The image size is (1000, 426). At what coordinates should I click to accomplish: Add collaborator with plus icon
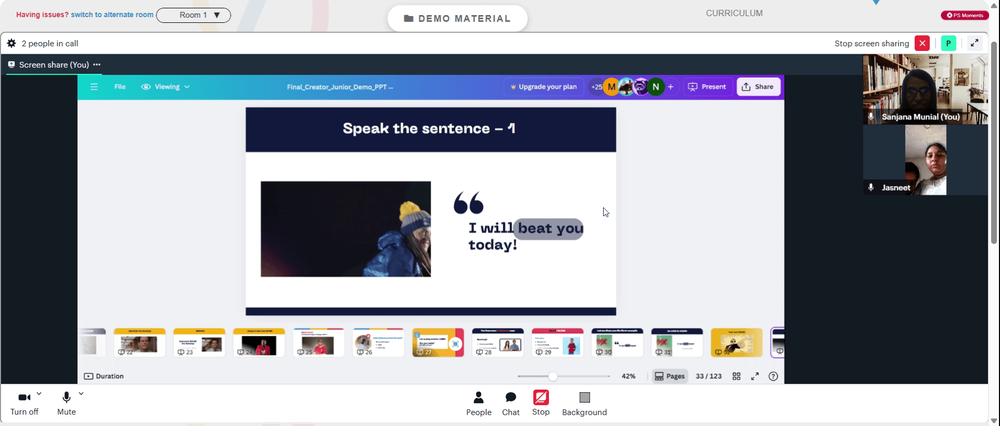point(670,87)
